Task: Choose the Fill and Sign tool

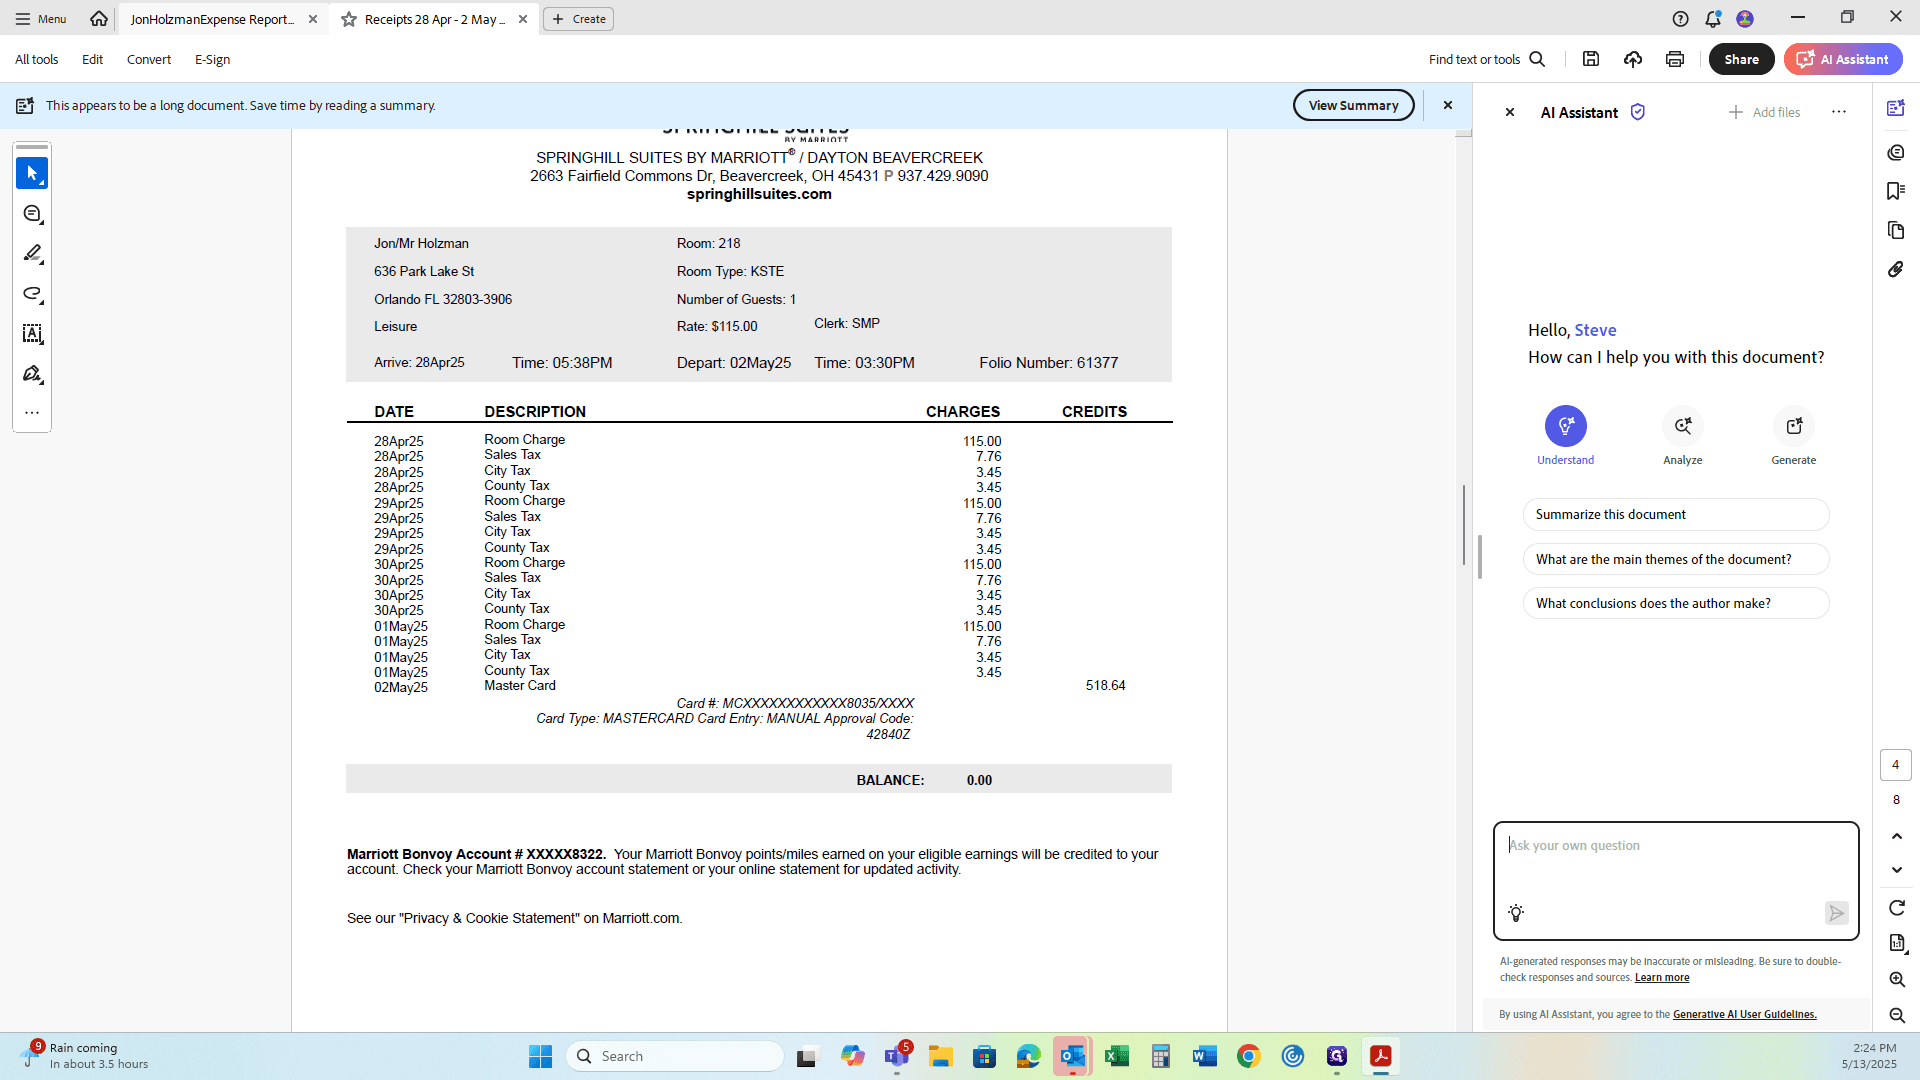Action: click(x=32, y=374)
